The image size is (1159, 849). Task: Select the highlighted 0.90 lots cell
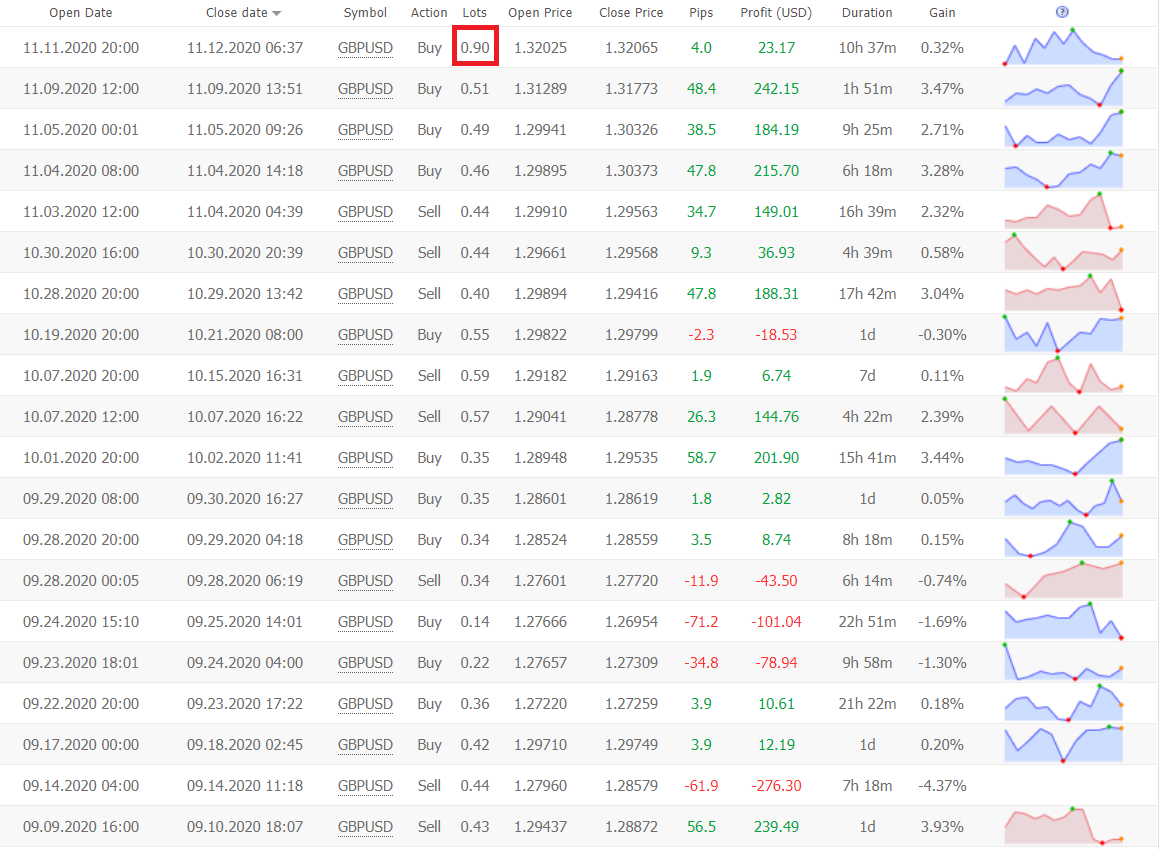click(475, 48)
